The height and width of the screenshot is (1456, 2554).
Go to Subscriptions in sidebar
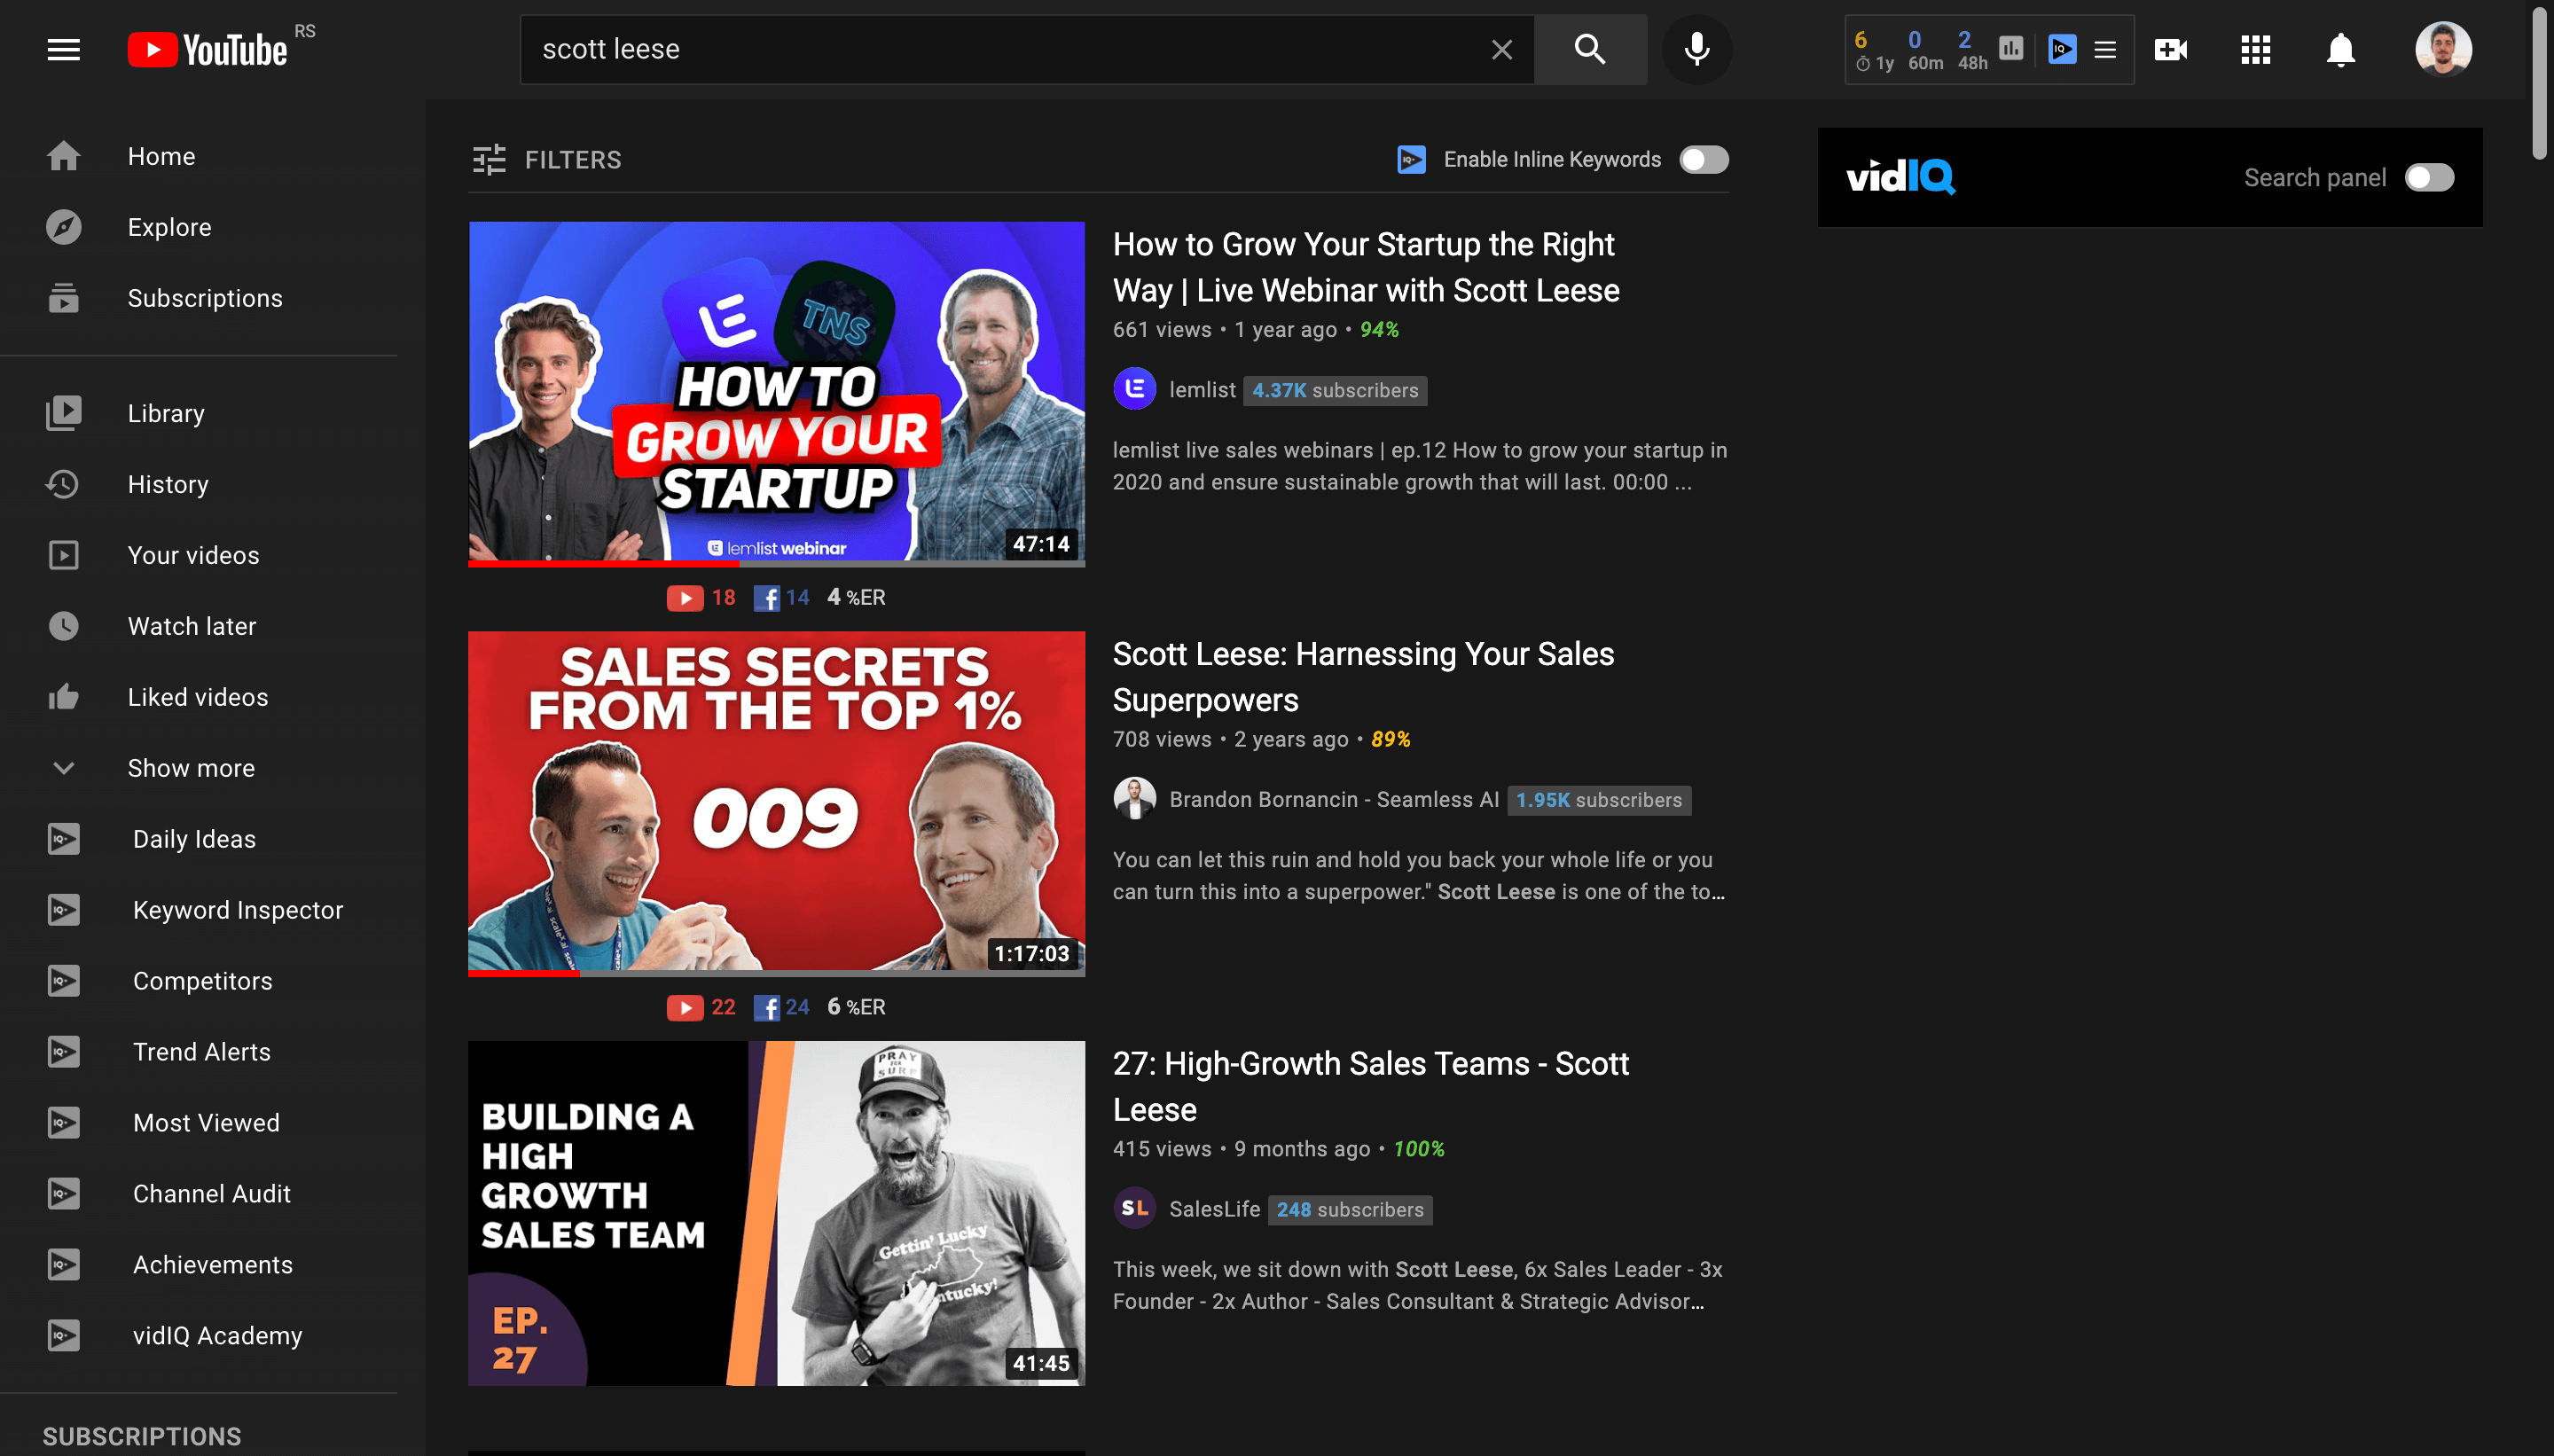click(204, 298)
